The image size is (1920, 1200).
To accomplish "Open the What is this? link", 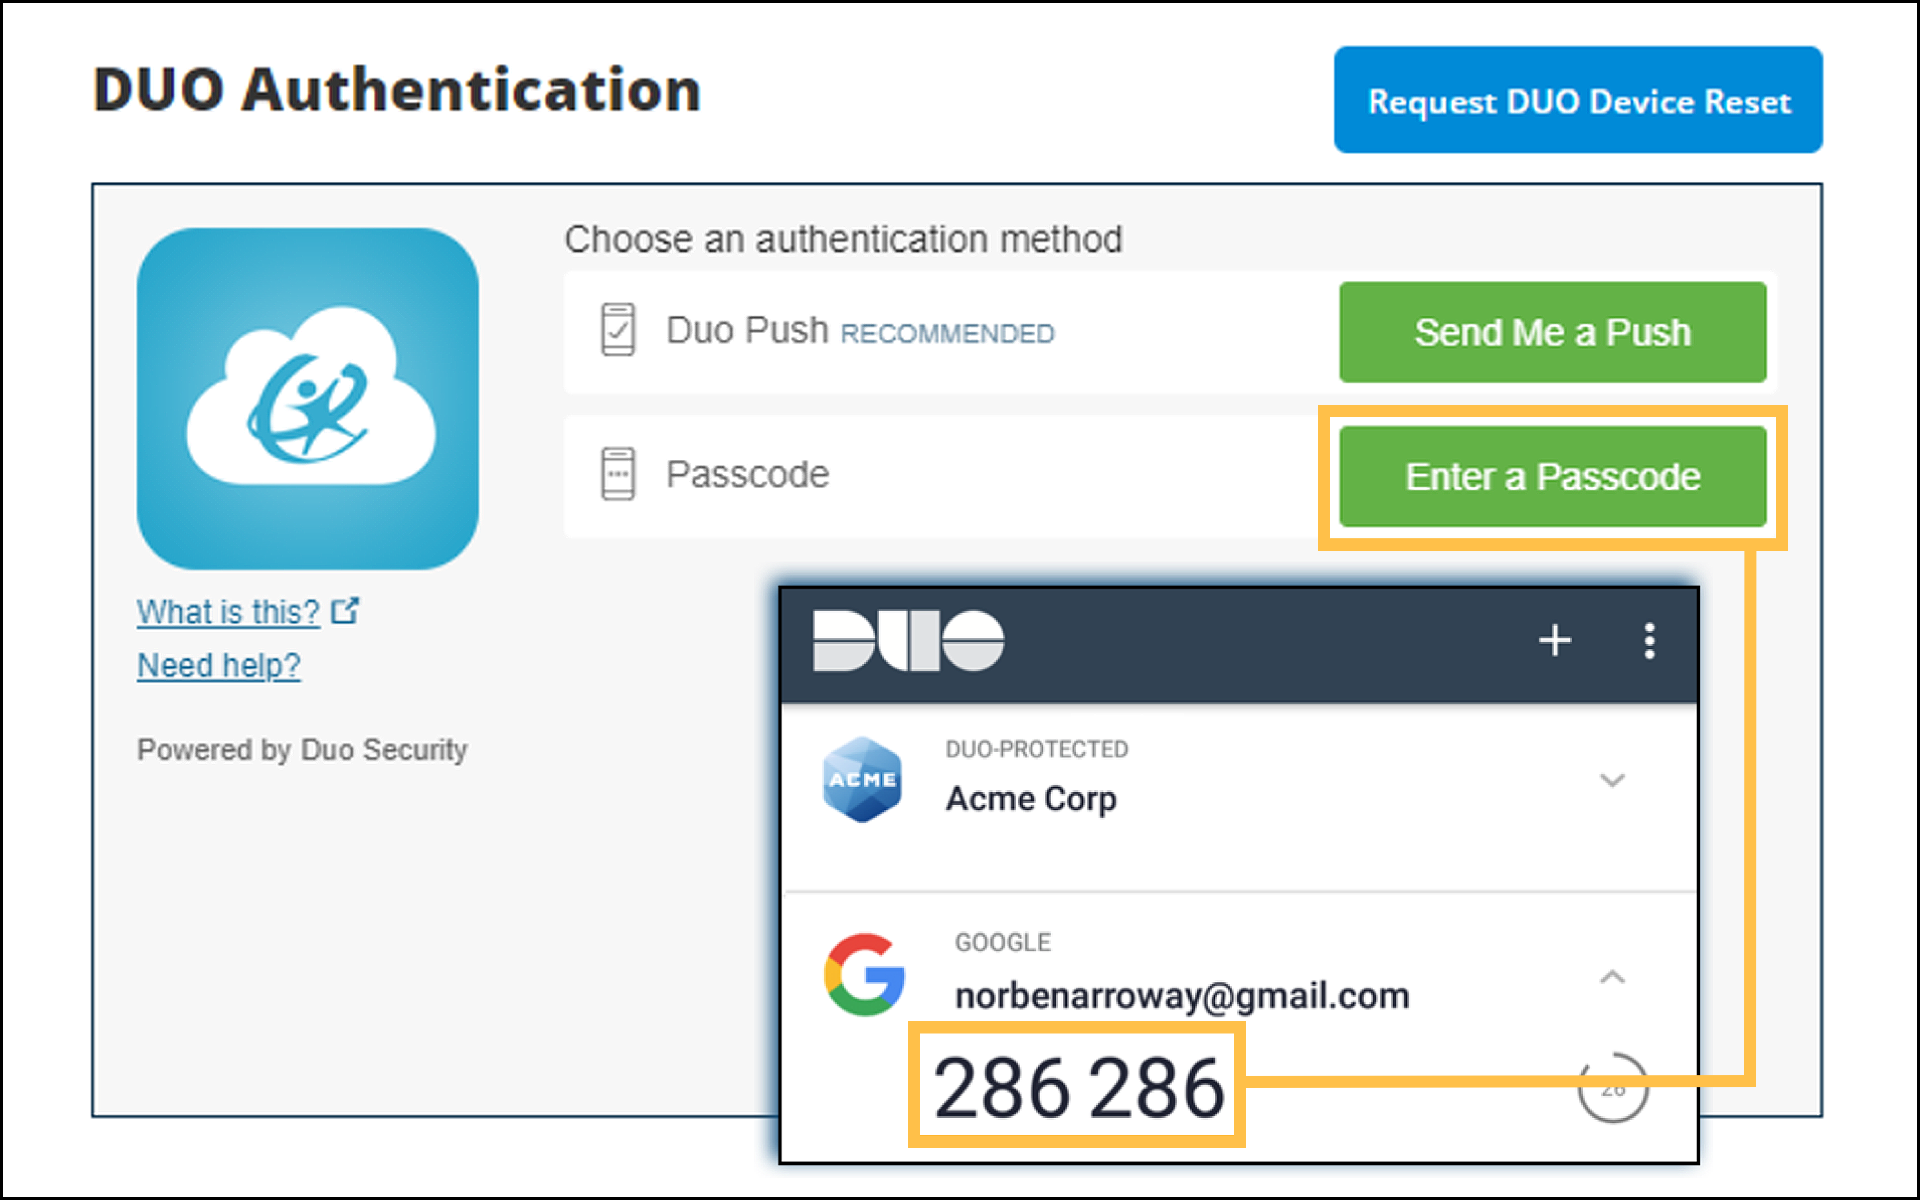I will [228, 612].
